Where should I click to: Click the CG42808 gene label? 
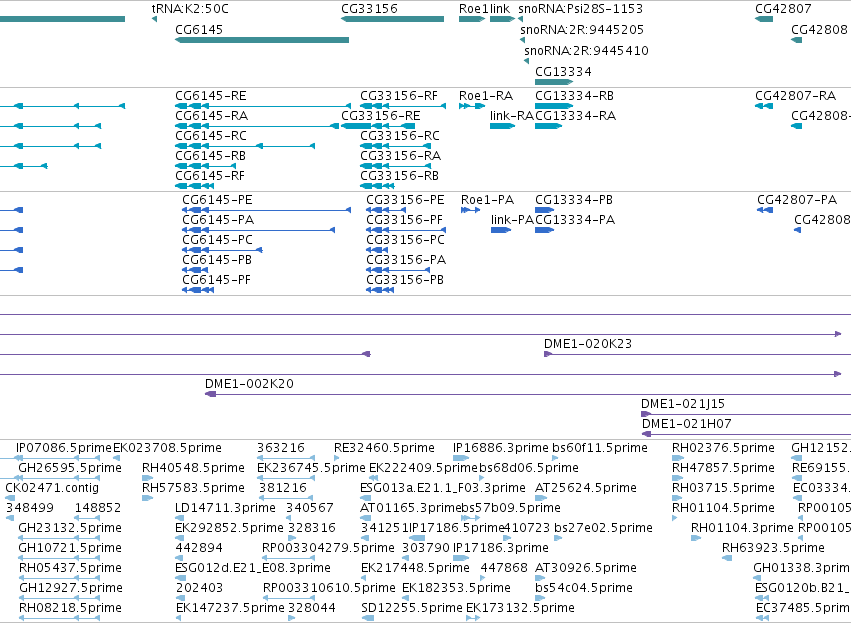(819, 29)
